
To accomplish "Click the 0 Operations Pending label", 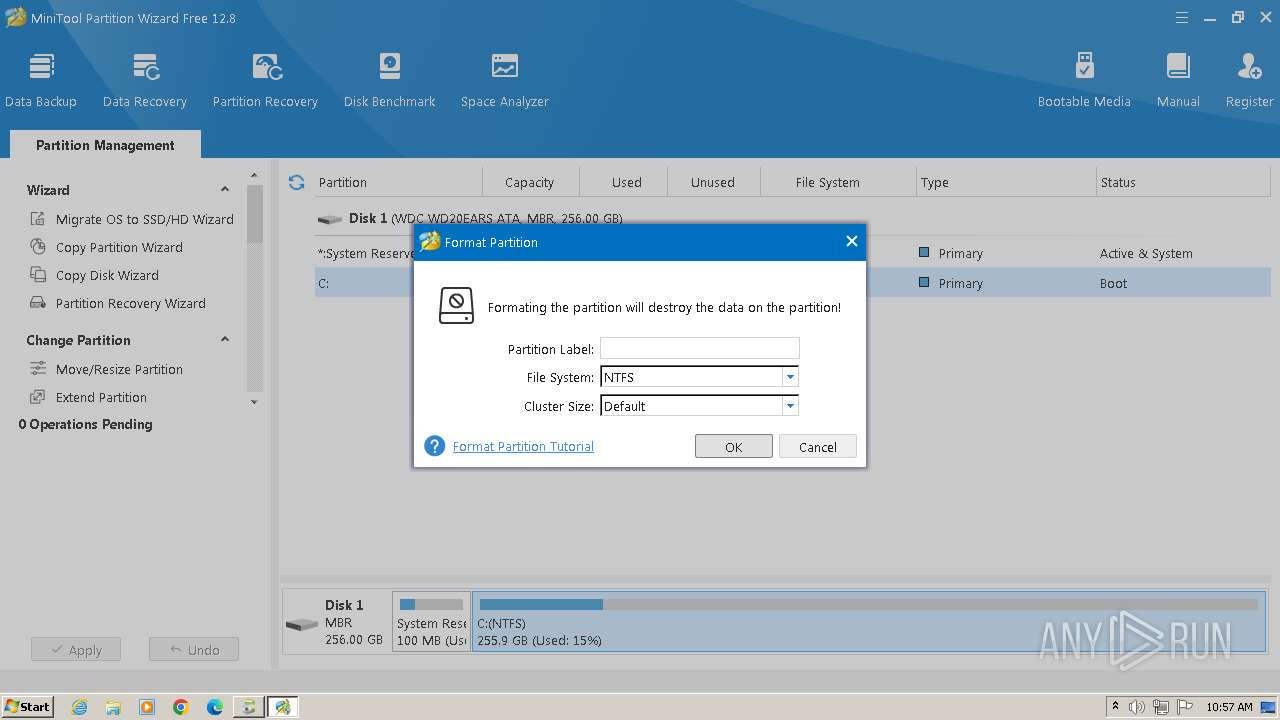I will 86,424.
